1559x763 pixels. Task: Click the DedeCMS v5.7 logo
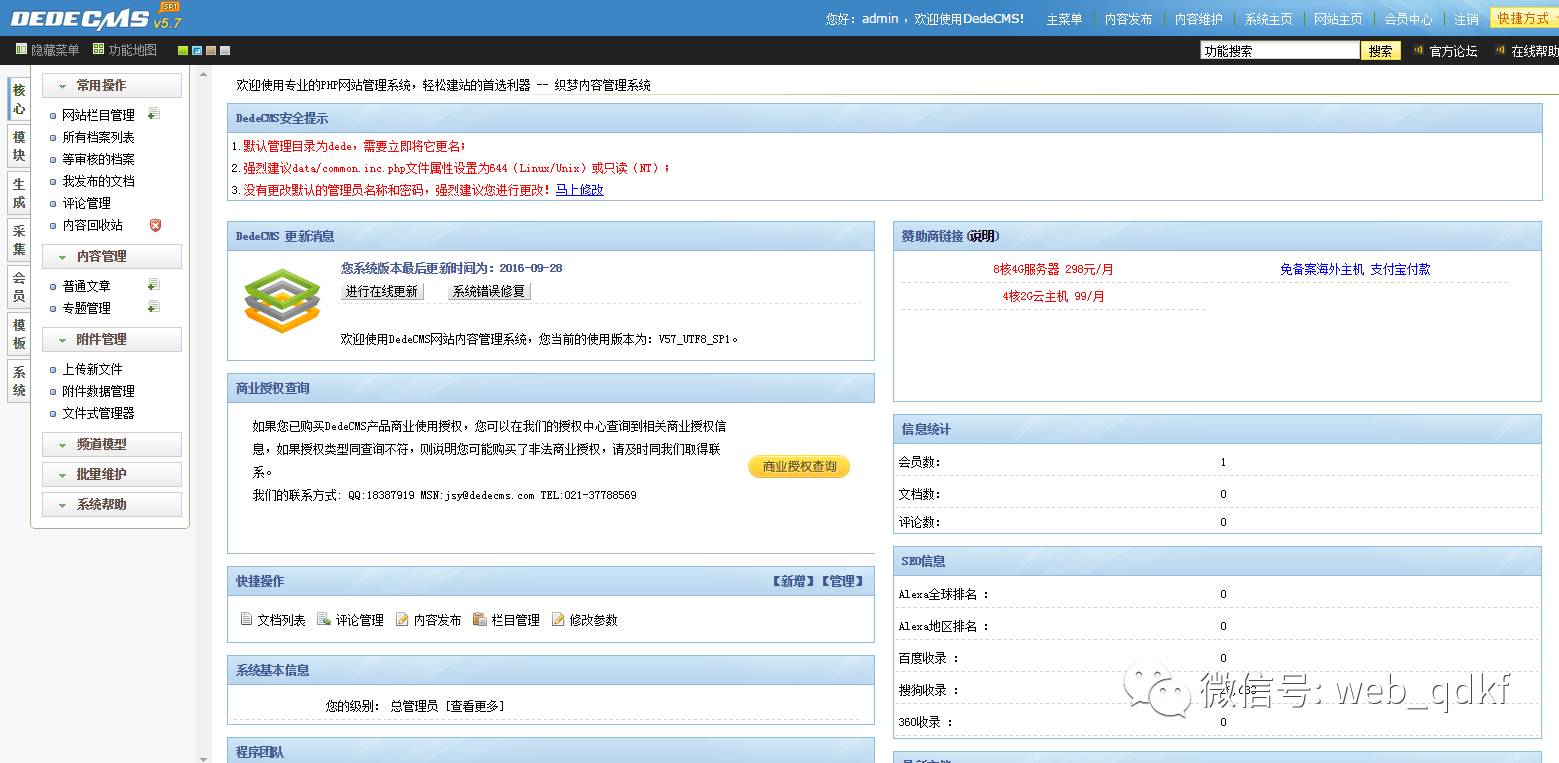point(96,17)
